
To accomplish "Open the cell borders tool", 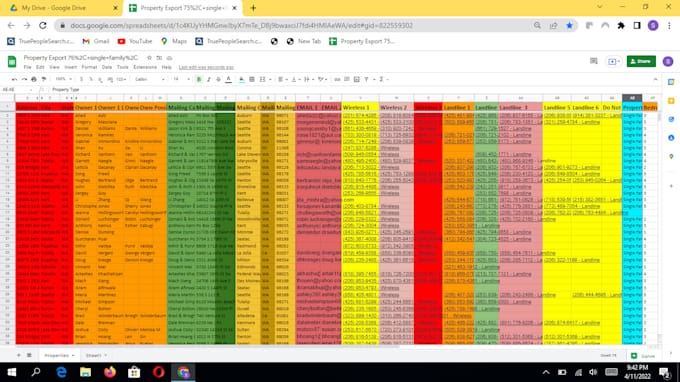I will [252, 79].
